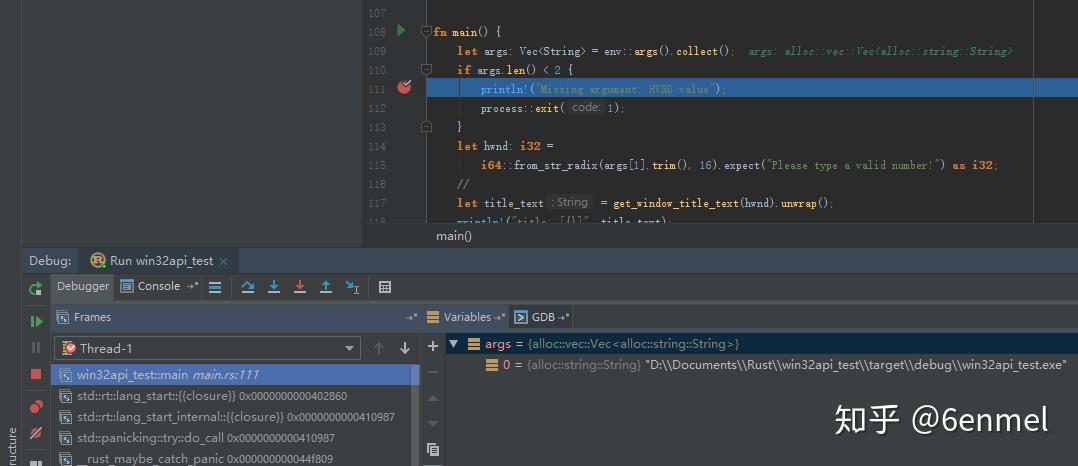The height and width of the screenshot is (466, 1078).
Task: Select frame std::rt::lang_start::{{closure}} 0x402860
Action: 231,397
